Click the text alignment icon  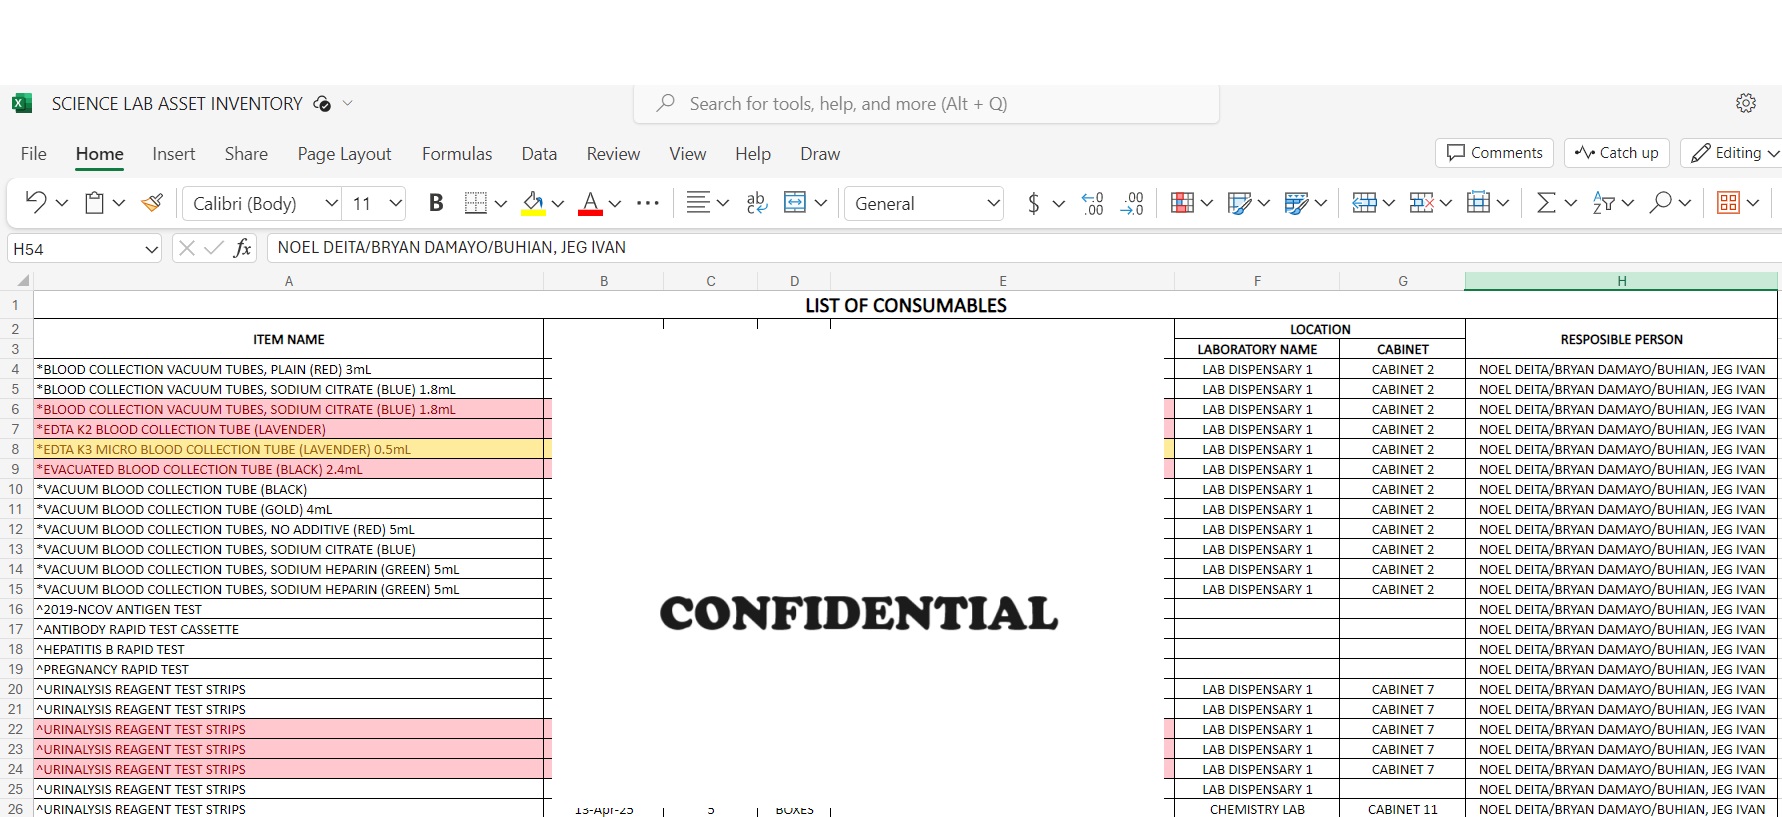698,203
